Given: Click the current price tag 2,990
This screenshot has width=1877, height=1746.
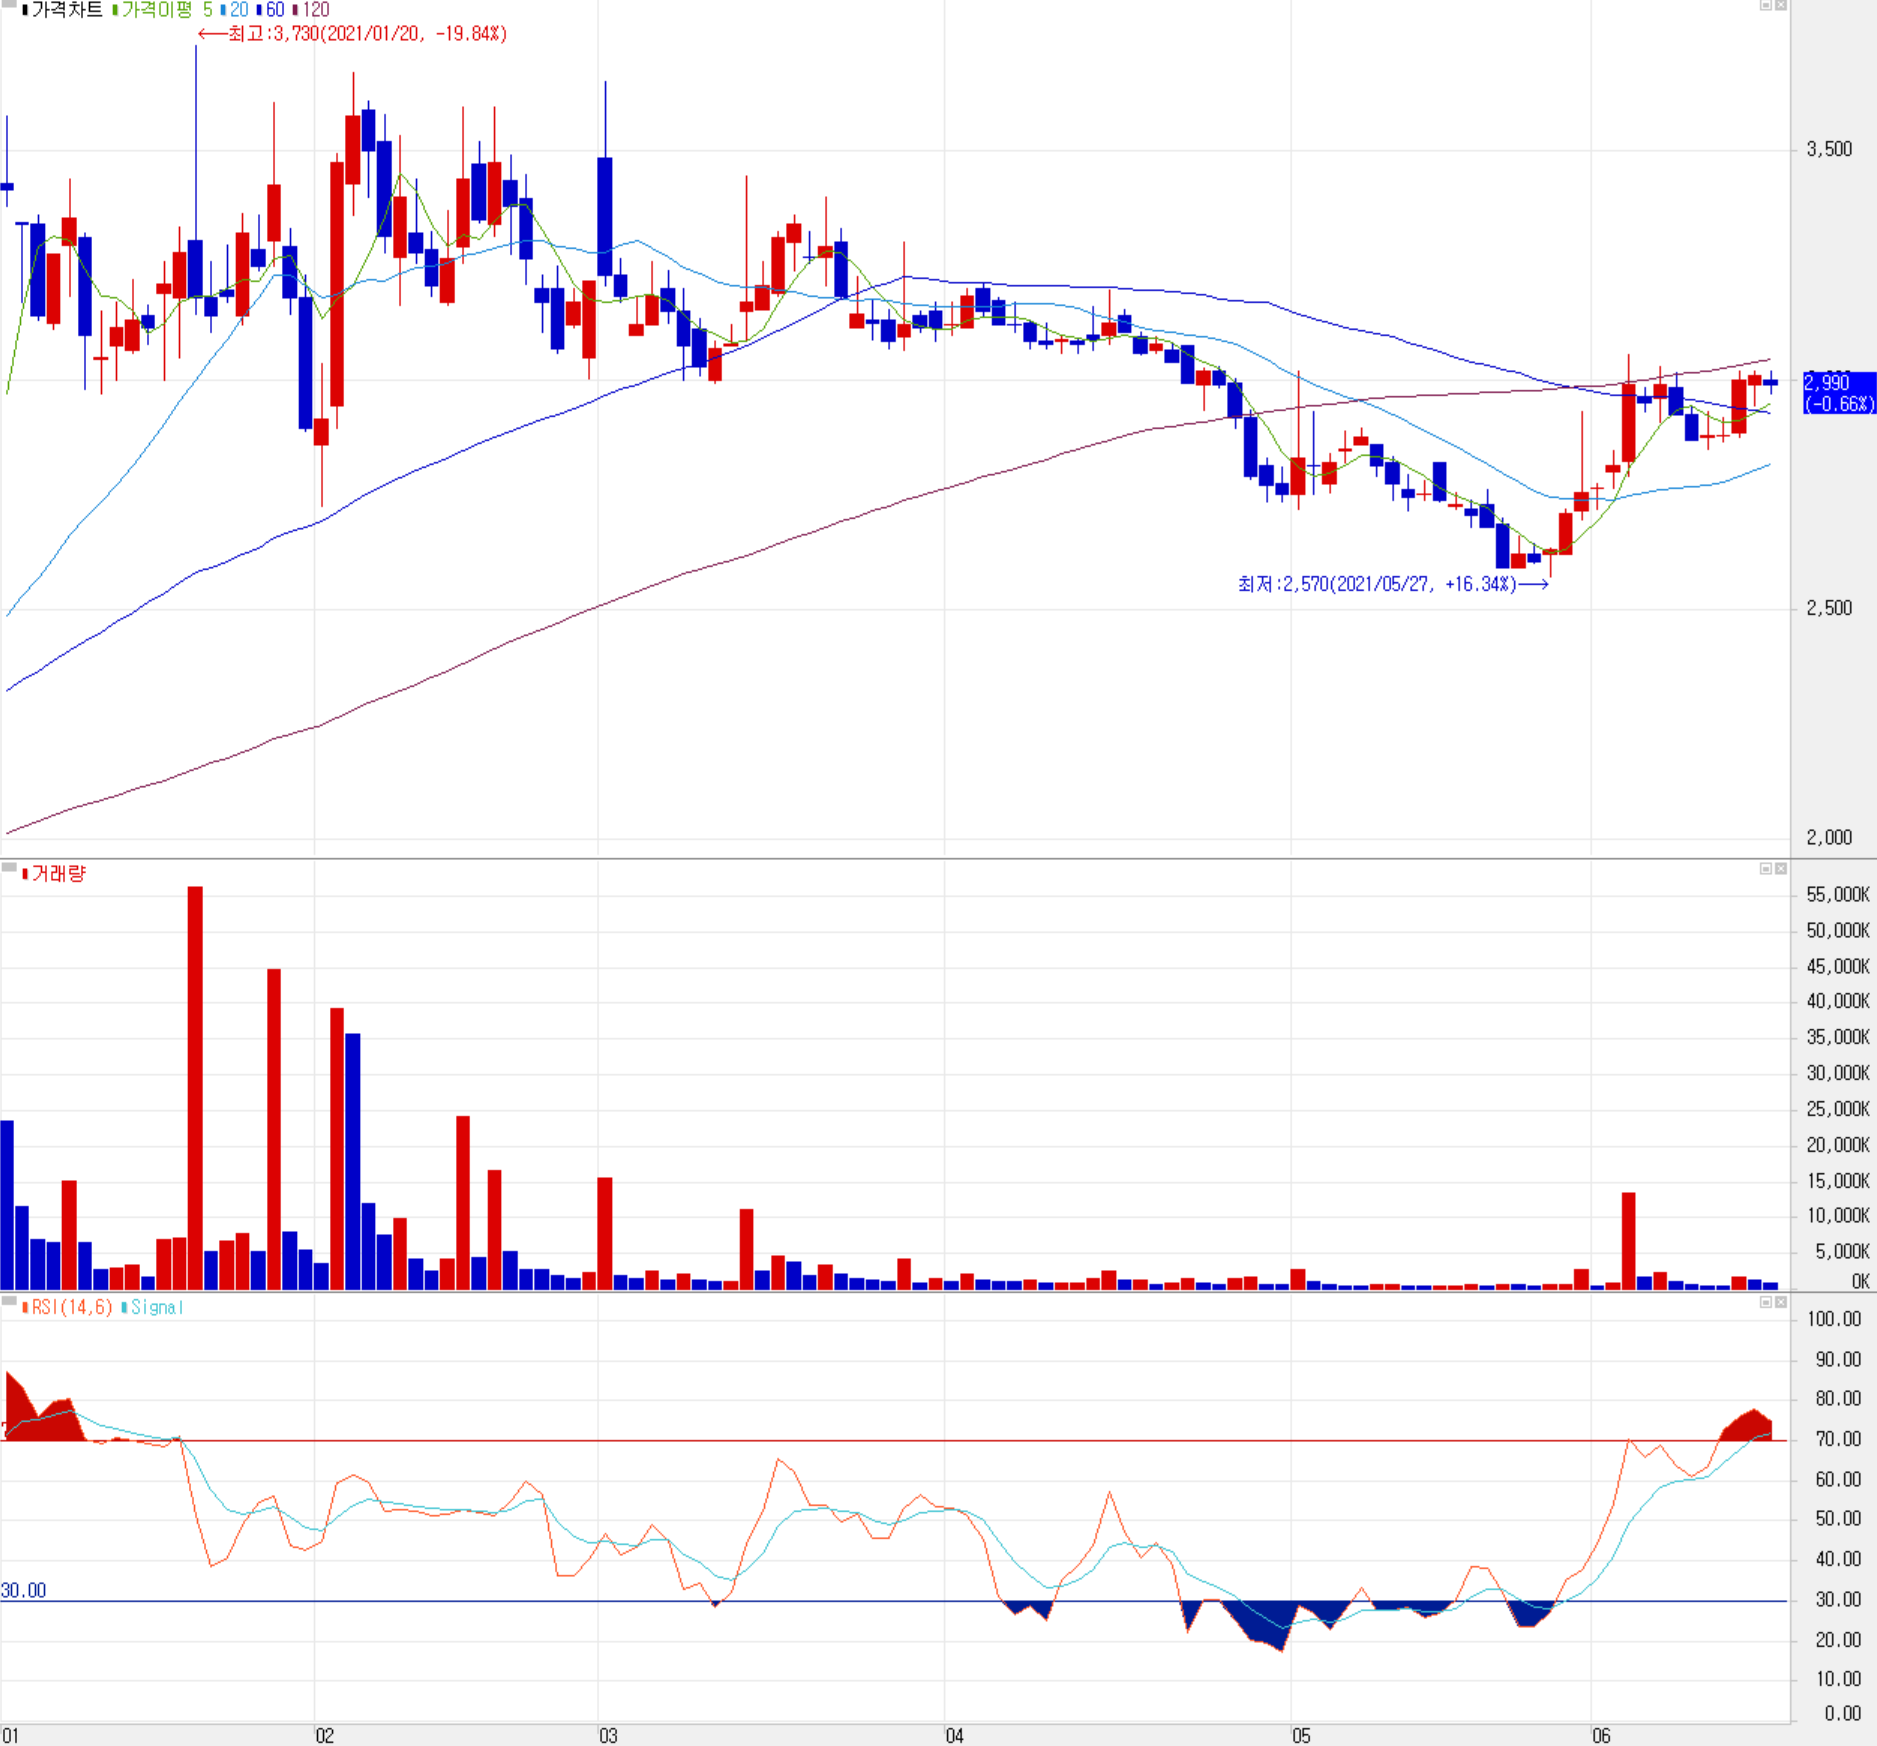Looking at the screenshot, I should tap(1839, 393).
